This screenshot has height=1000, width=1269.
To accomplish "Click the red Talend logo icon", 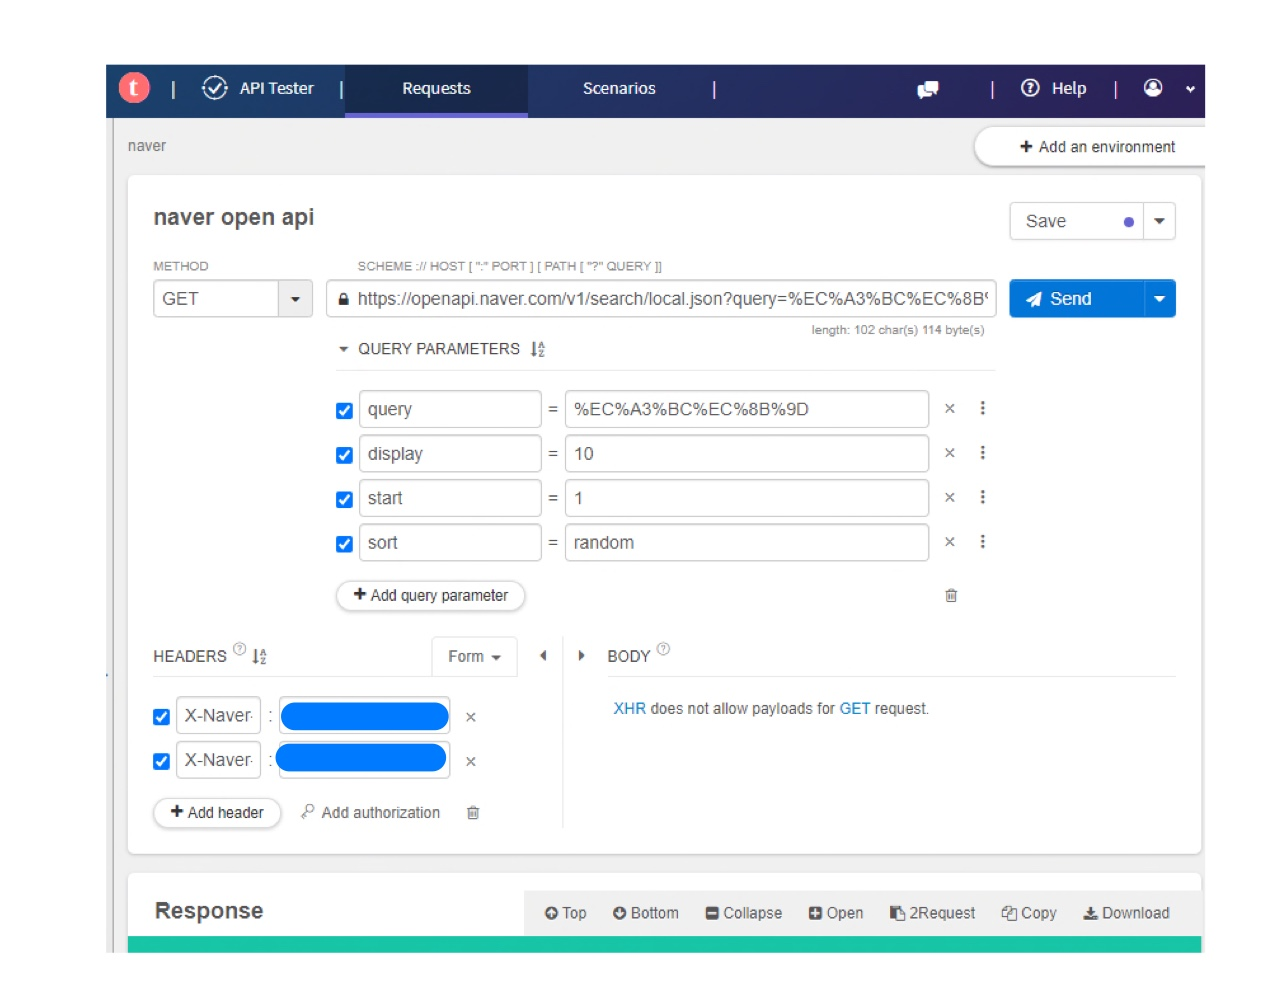I will coord(134,88).
